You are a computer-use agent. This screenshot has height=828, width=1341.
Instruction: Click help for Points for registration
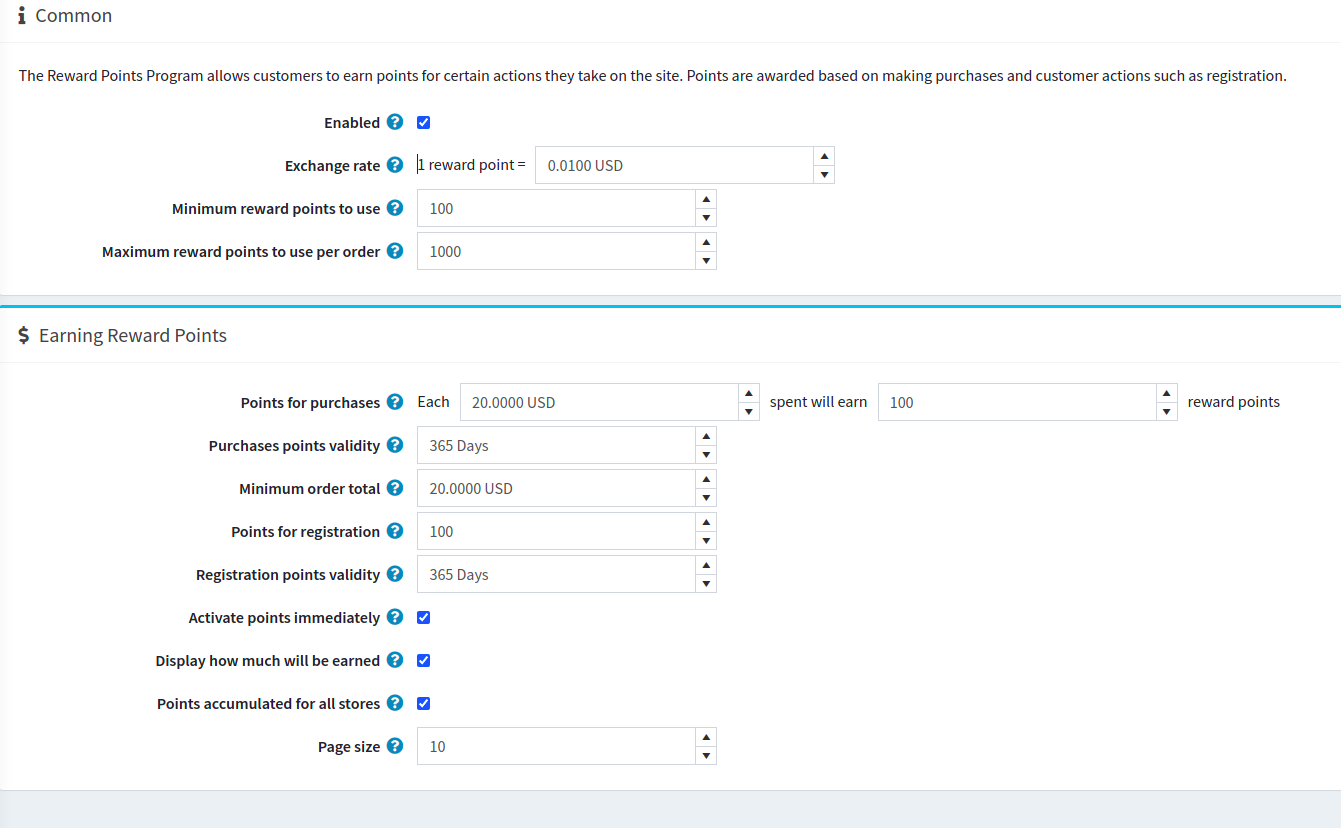click(x=395, y=531)
